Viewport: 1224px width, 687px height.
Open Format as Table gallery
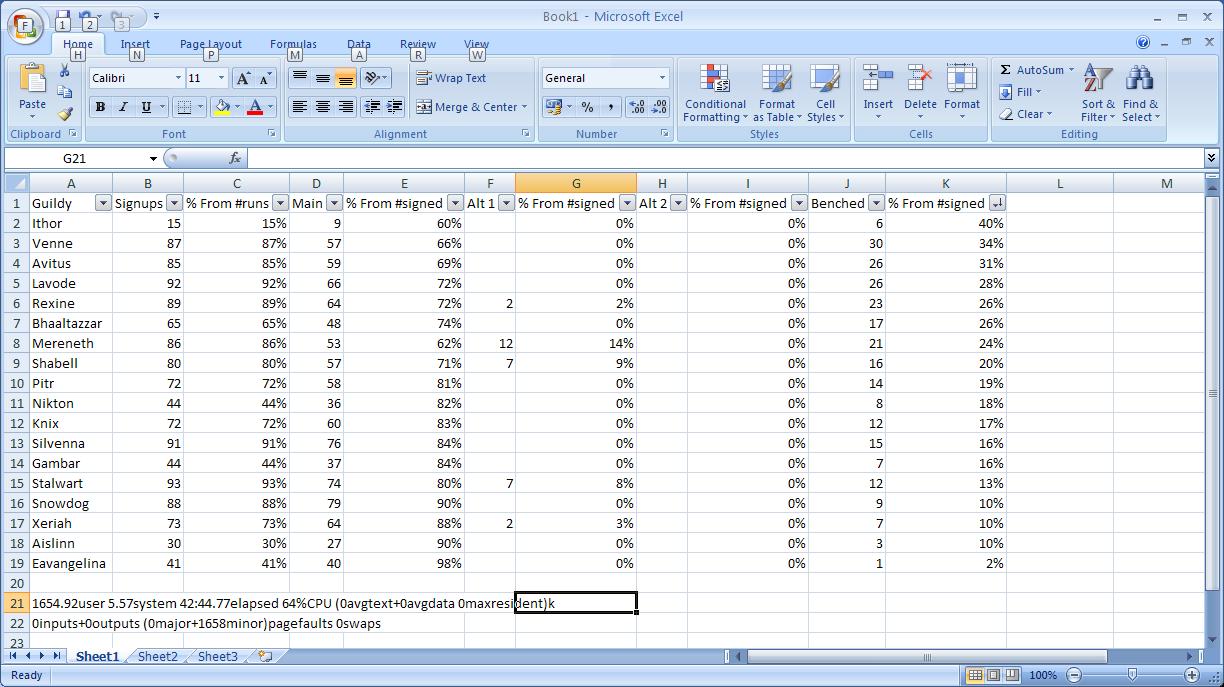[776, 93]
